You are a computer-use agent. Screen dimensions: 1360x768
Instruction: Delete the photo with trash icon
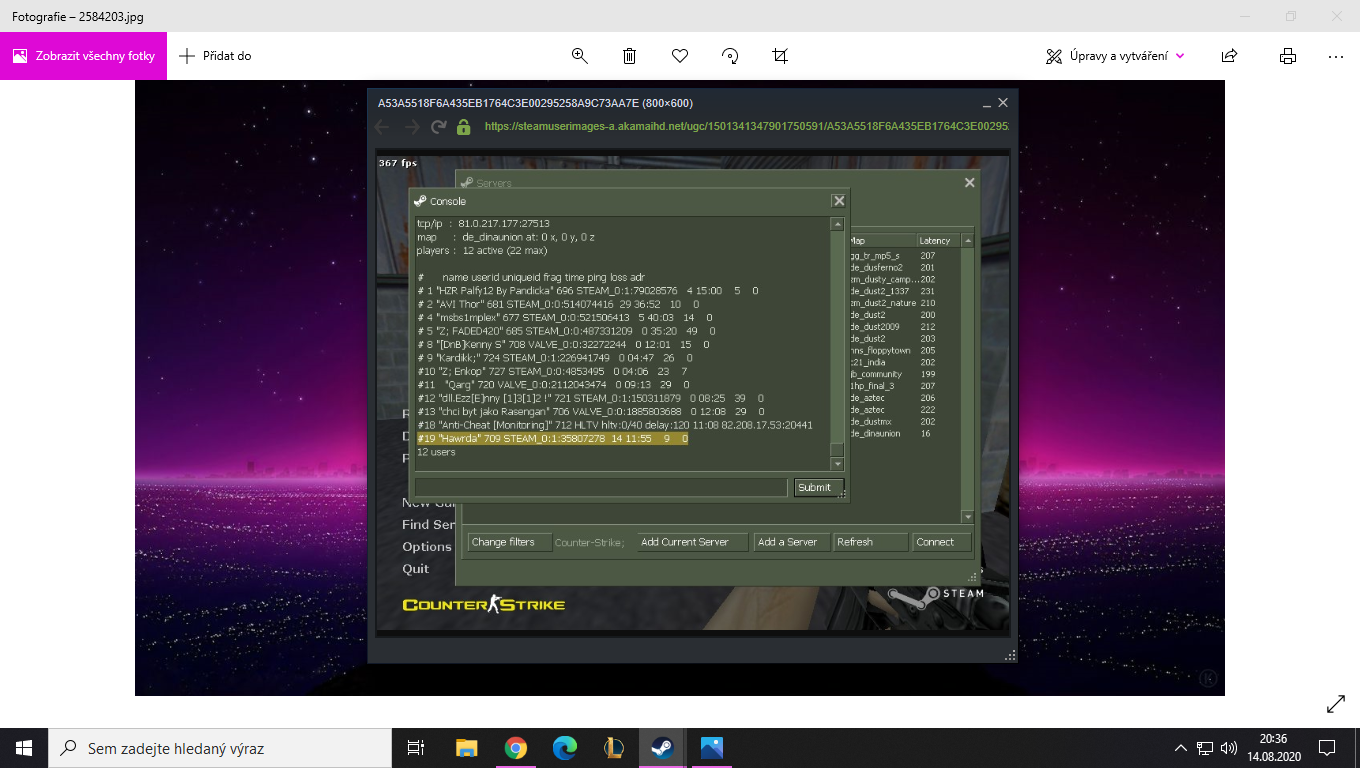click(x=629, y=56)
